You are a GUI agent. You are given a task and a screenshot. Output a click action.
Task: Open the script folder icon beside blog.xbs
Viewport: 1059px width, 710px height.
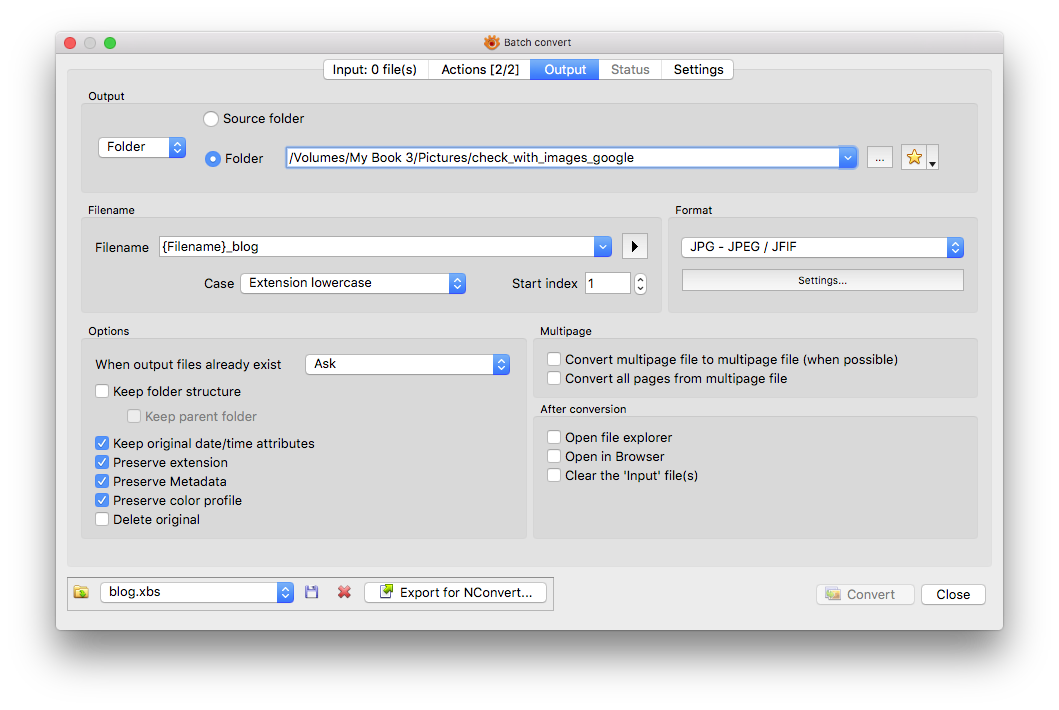click(x=81, y=592)
